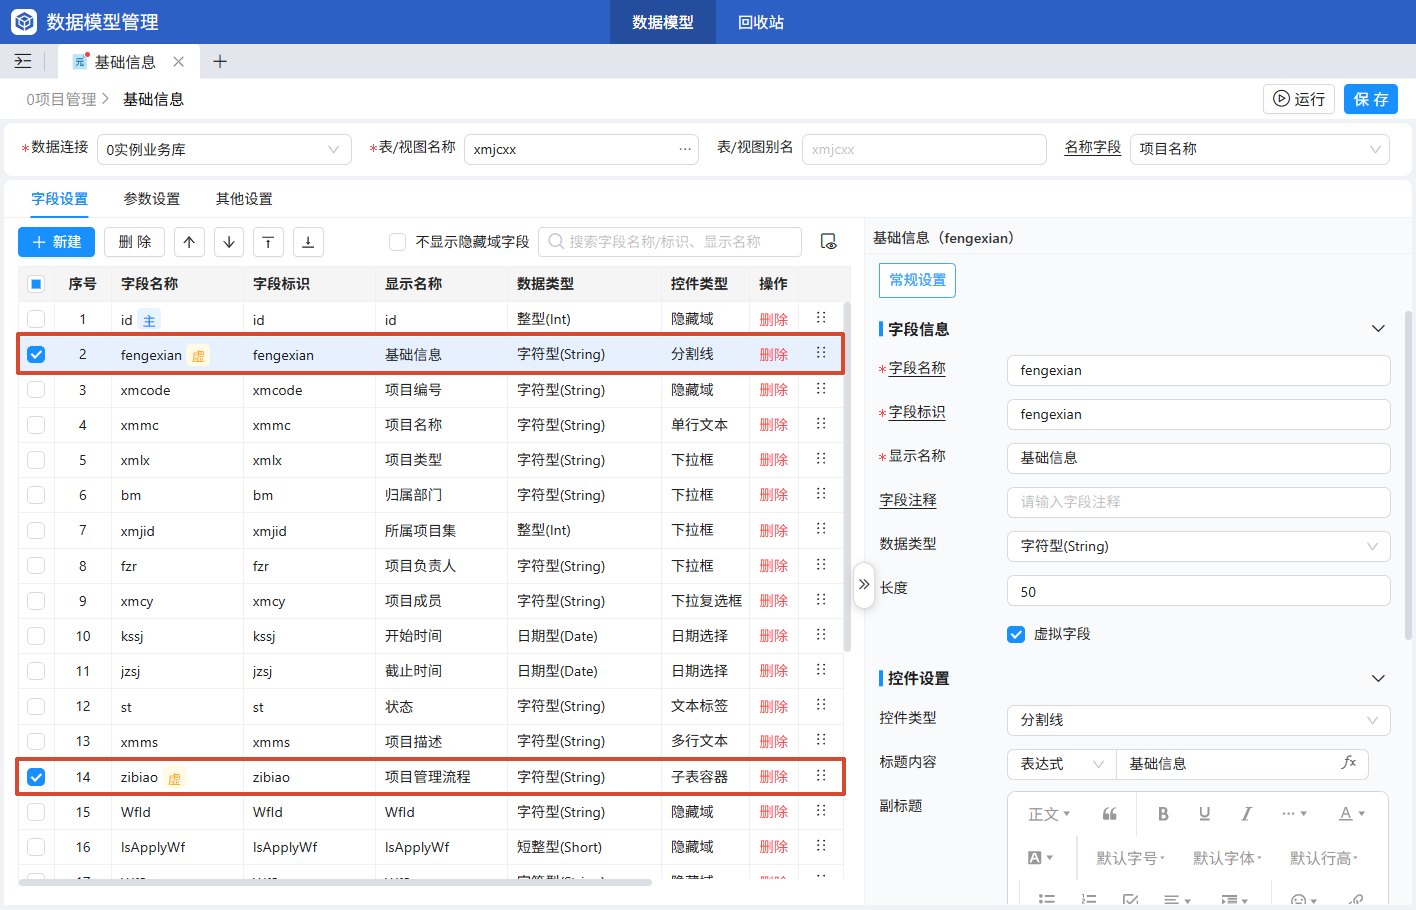Open the 默认字号 font size dropdown
The image size is (1416, 910).
pyautogui.click(x=1131, y=858)
